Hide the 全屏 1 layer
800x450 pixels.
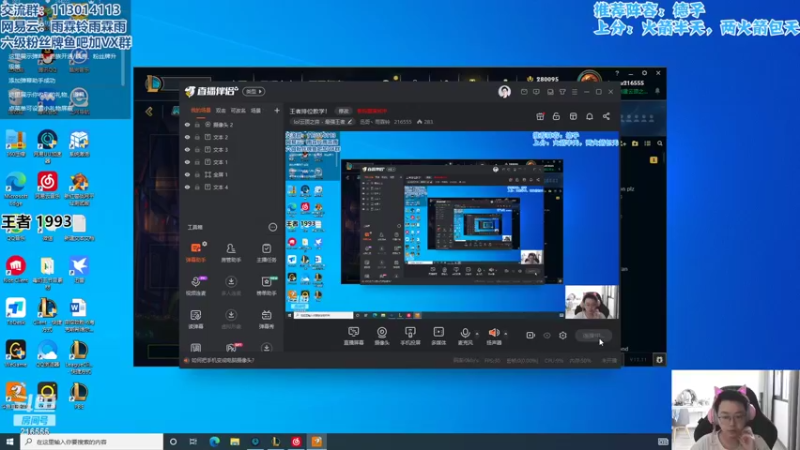(x=187, y=174)
